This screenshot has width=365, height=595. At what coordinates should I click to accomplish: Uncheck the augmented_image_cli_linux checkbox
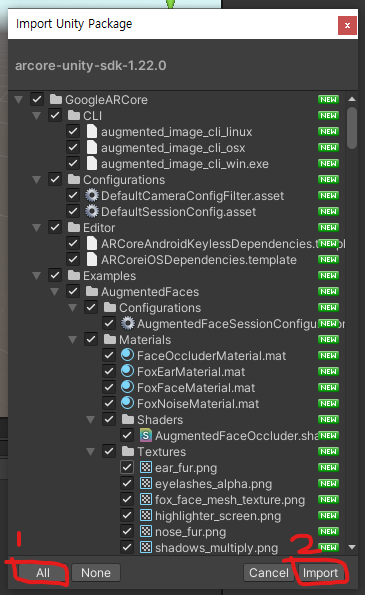point(73,131)
